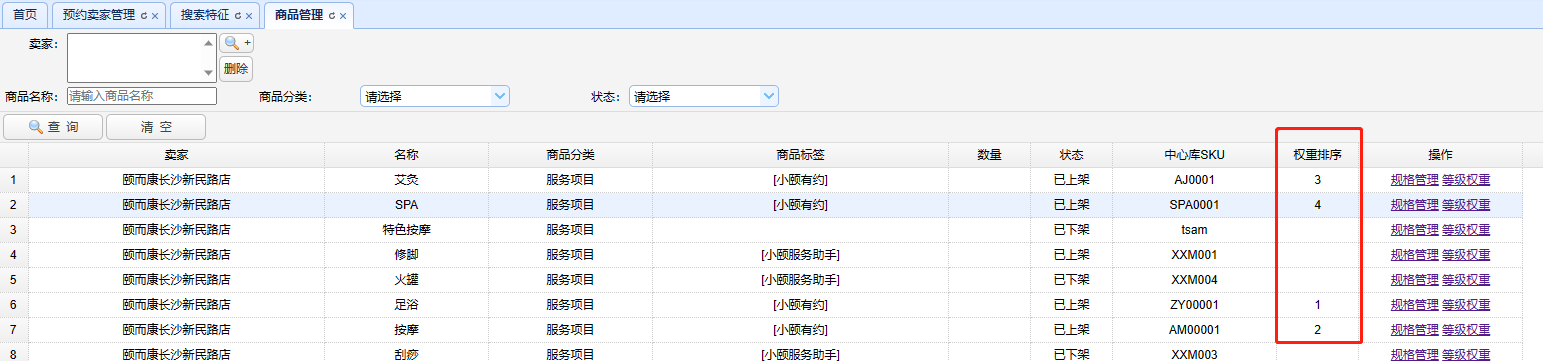Screen dimensions: 1543x361
Task: Select the 火罐 name cell
Action: 406,280
